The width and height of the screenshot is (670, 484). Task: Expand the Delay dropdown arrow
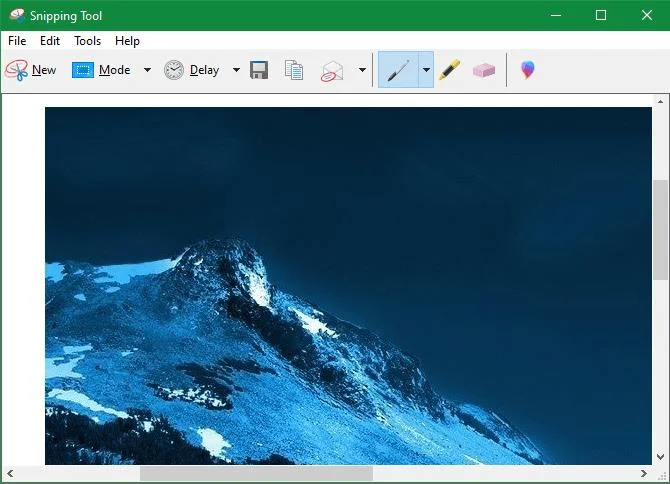pyautogui.click(x=236, y=70)
